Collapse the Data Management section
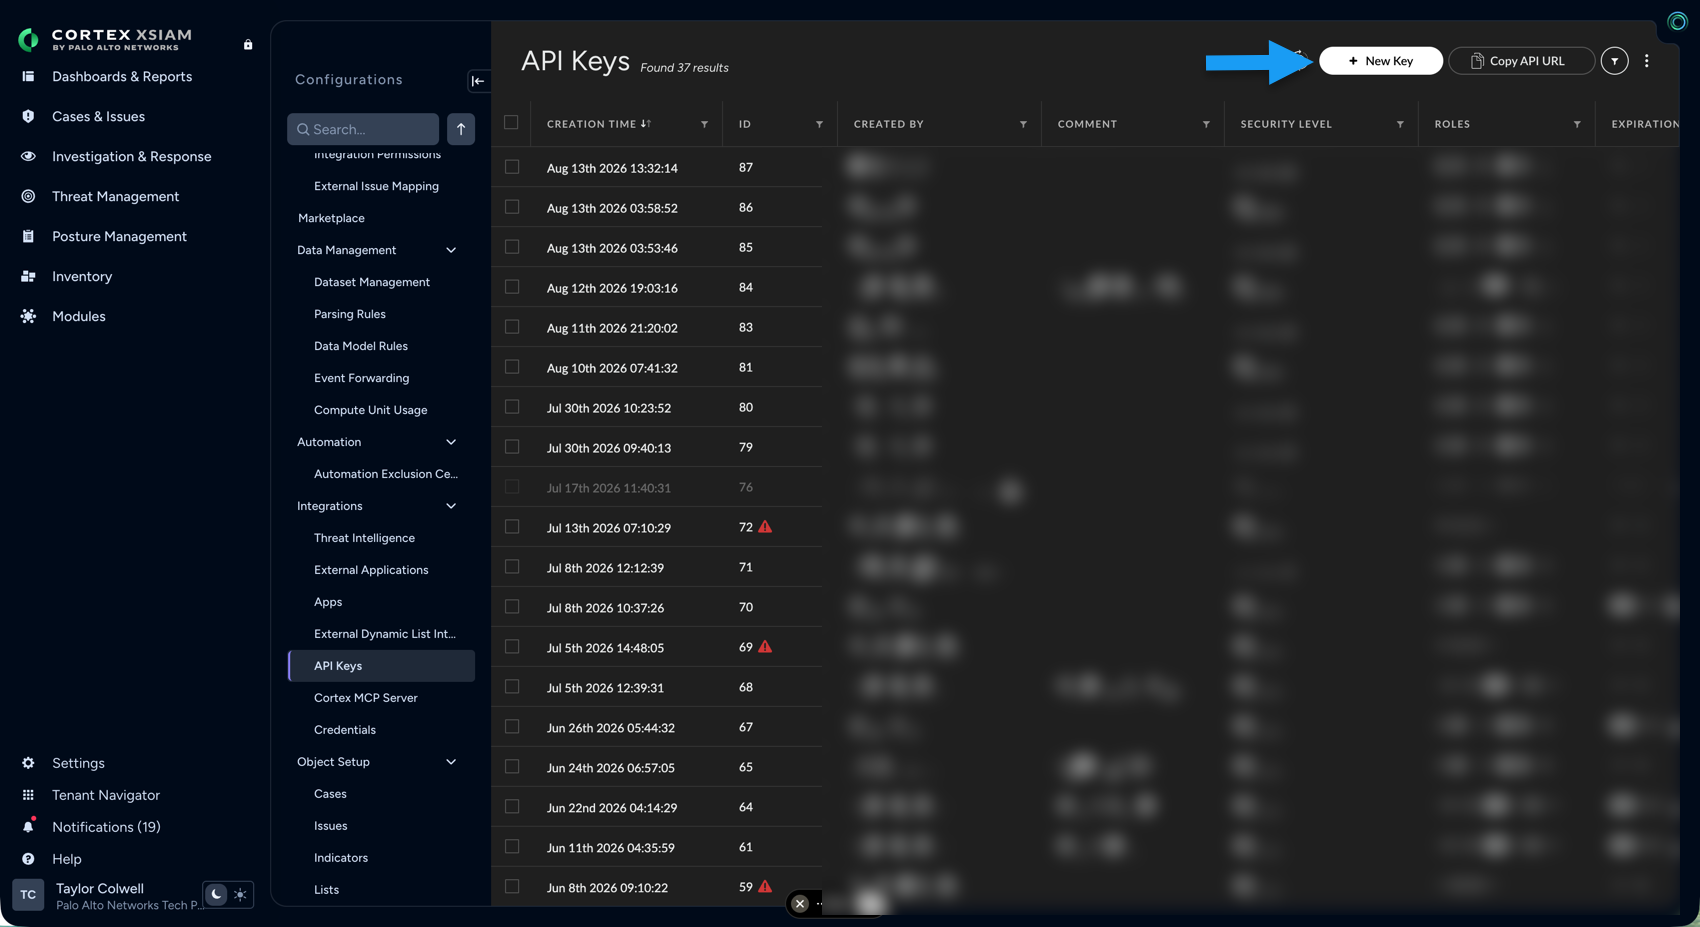The height and width of the screenshot is (927, 1700). [x=451, y=250]
